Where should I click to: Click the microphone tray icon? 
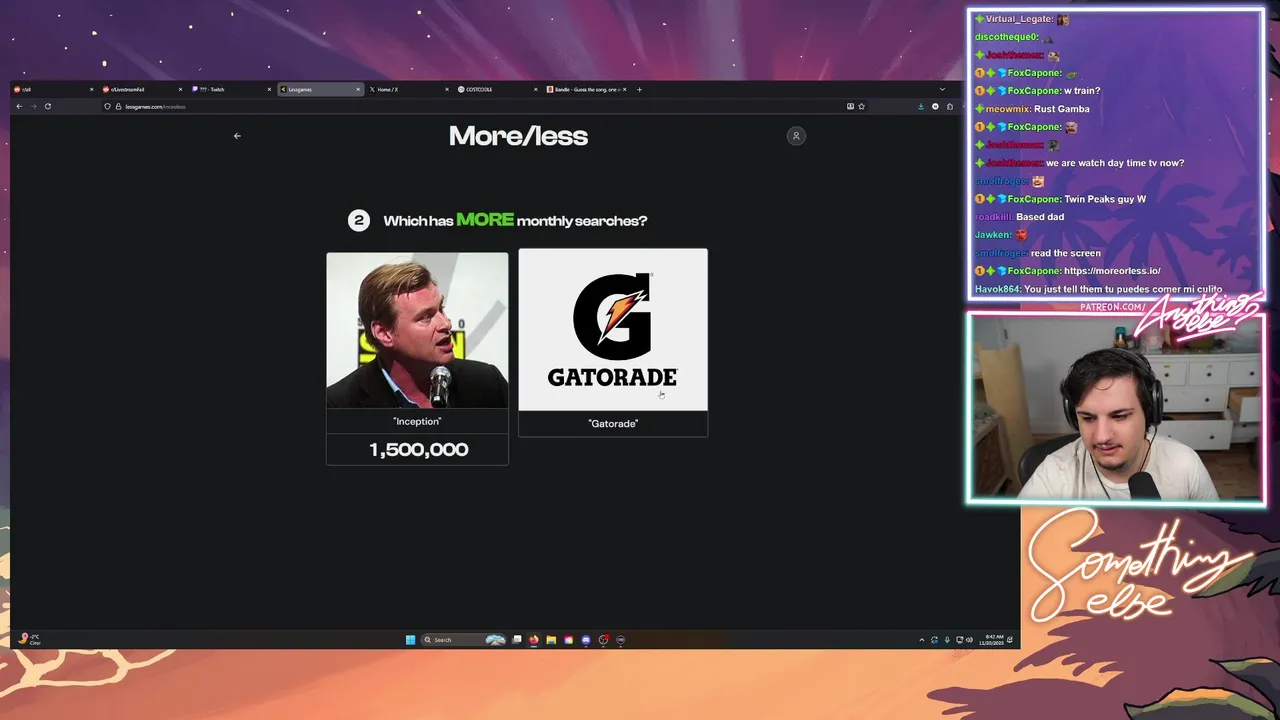click(947, 640)
